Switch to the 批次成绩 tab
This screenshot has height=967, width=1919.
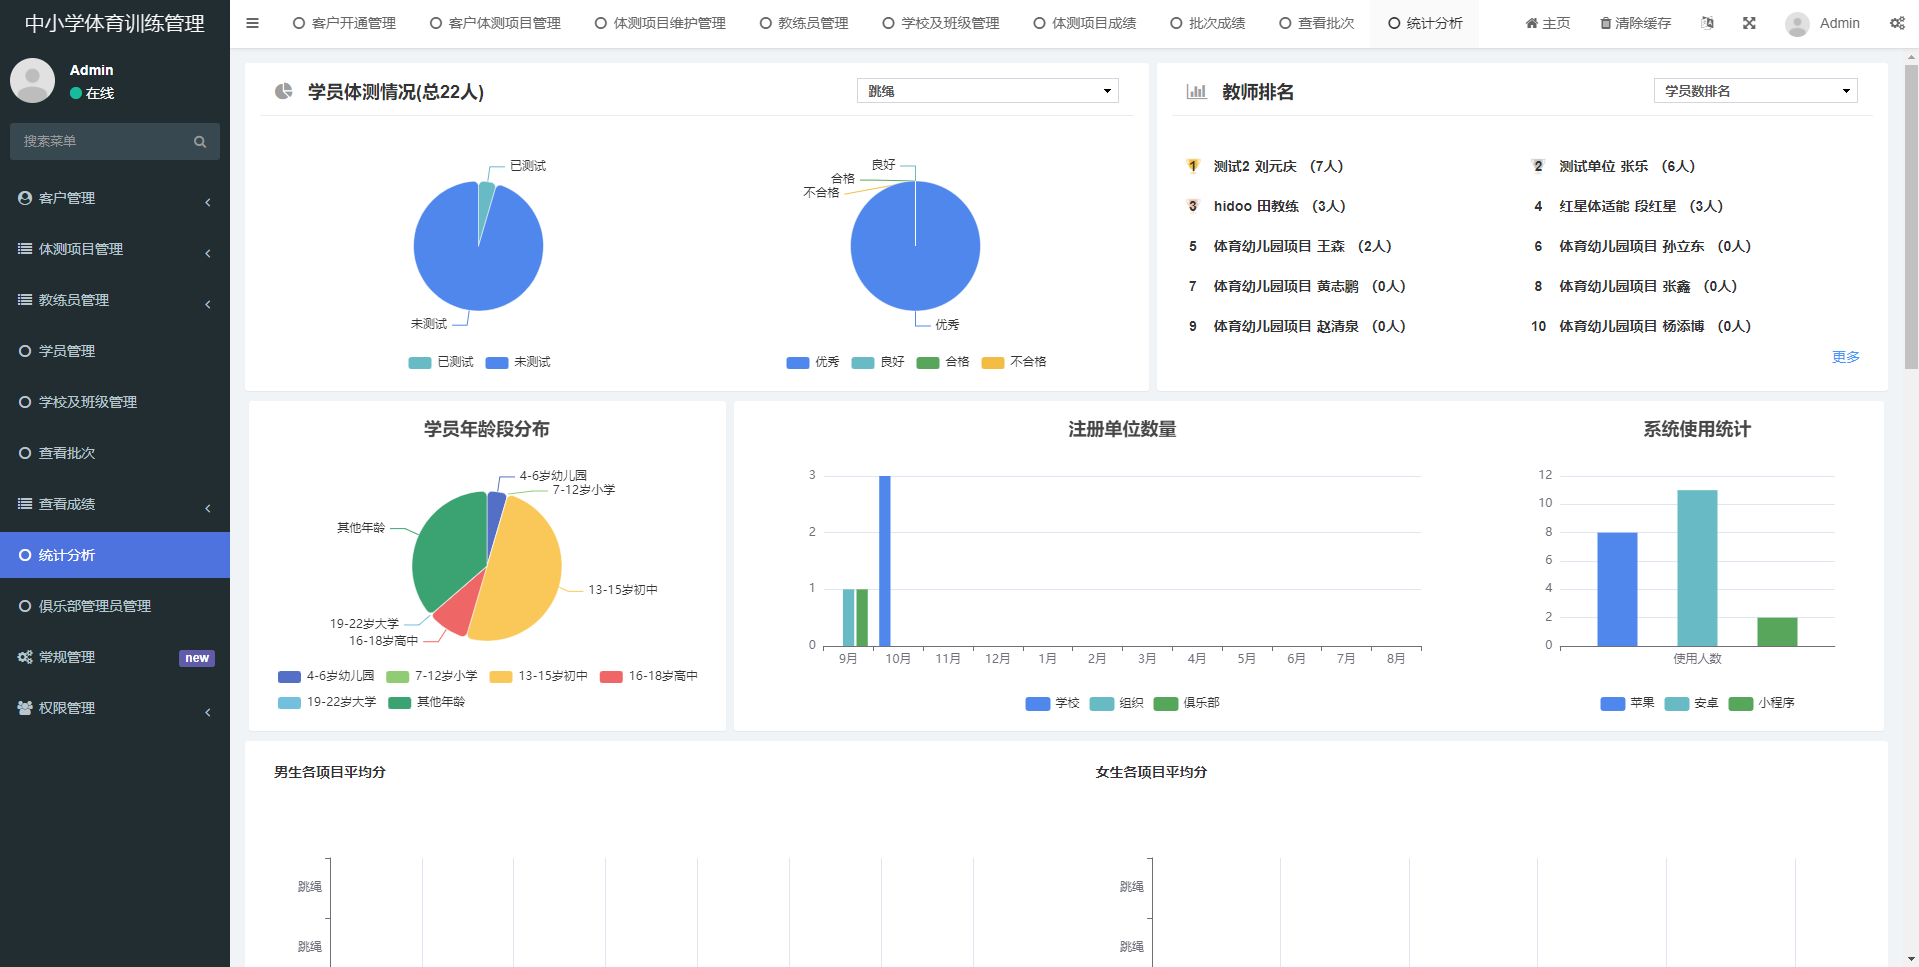coord(1207,23)
